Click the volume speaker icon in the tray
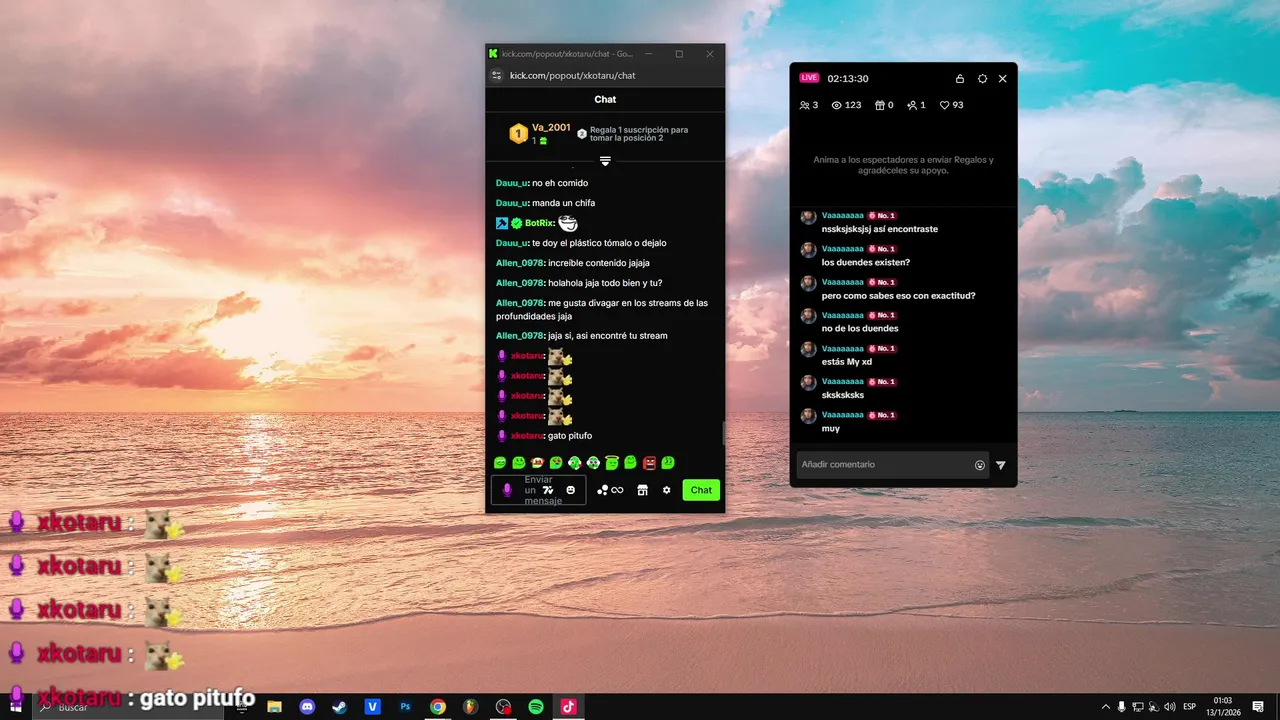 pos(1170,707)
